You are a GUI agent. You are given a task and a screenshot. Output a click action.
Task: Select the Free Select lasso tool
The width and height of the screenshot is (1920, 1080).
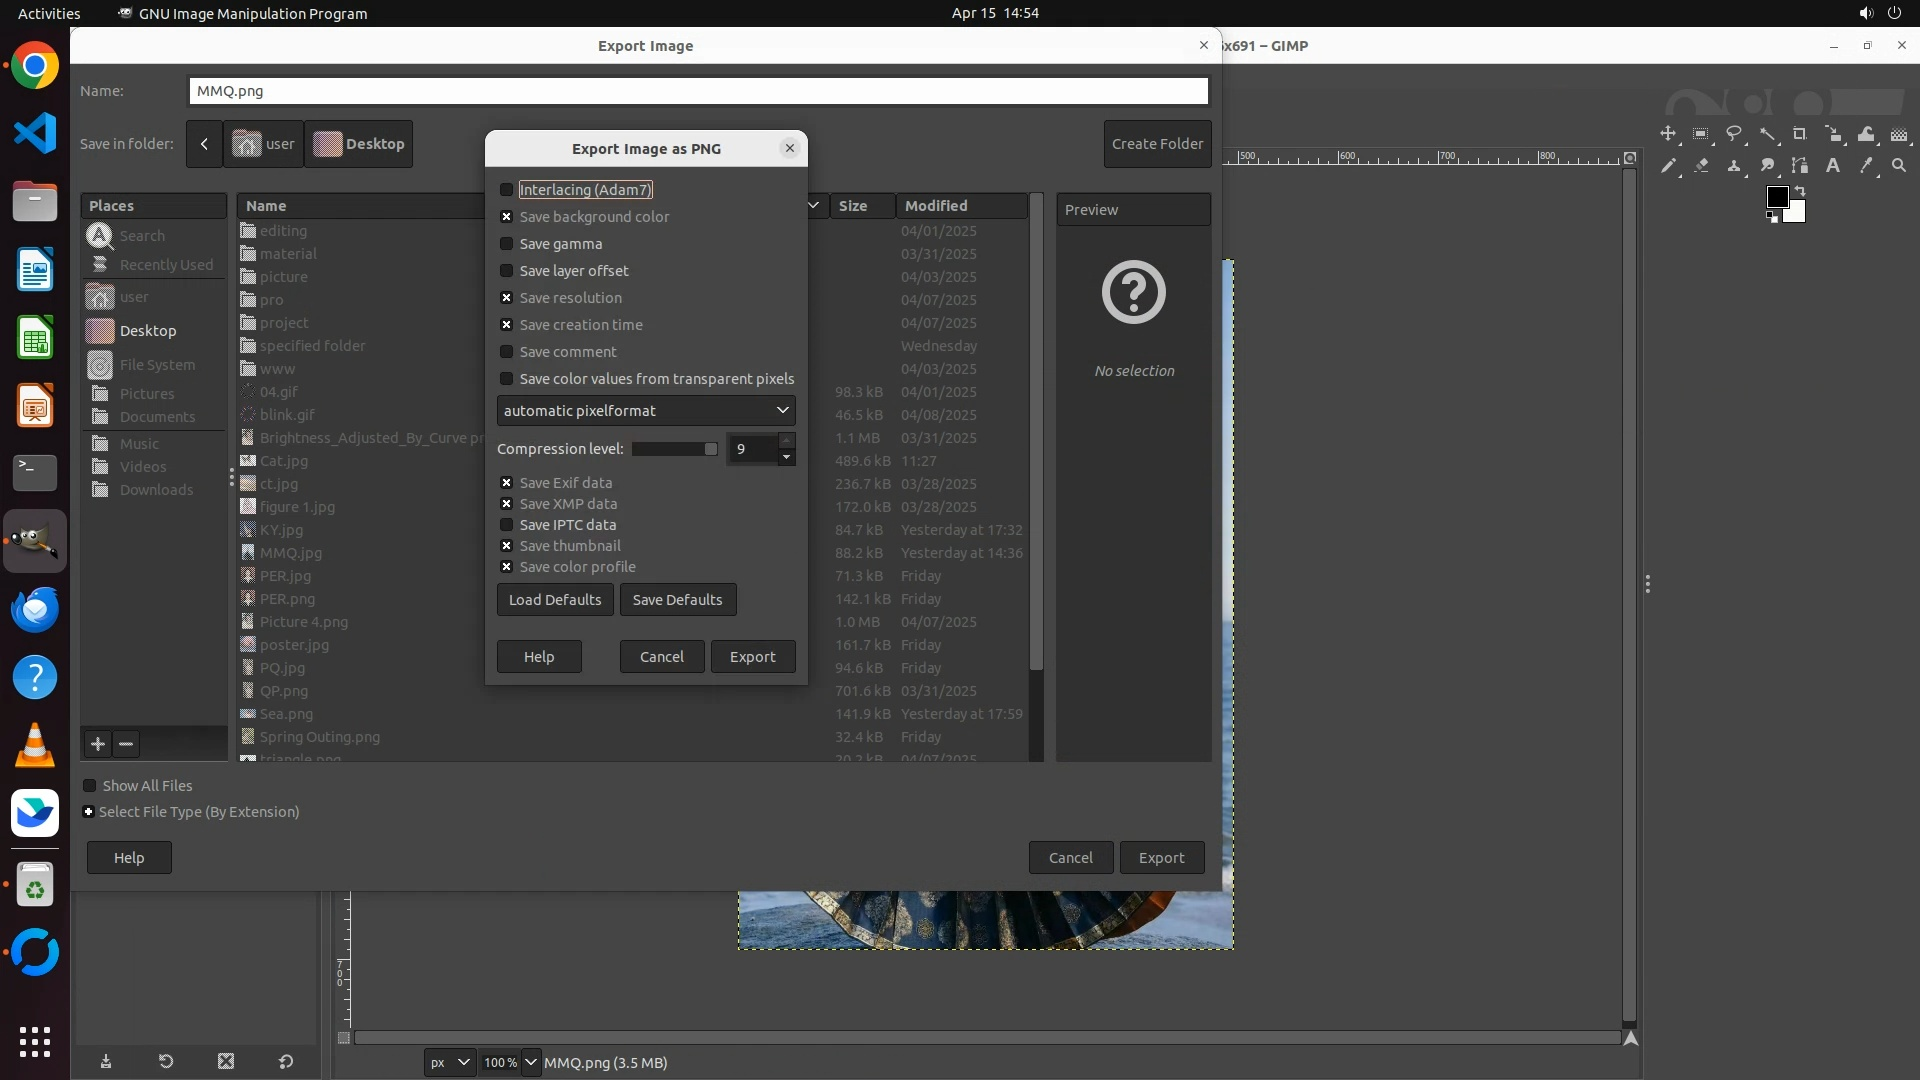pyautogui.click(x=1734, y=134)
